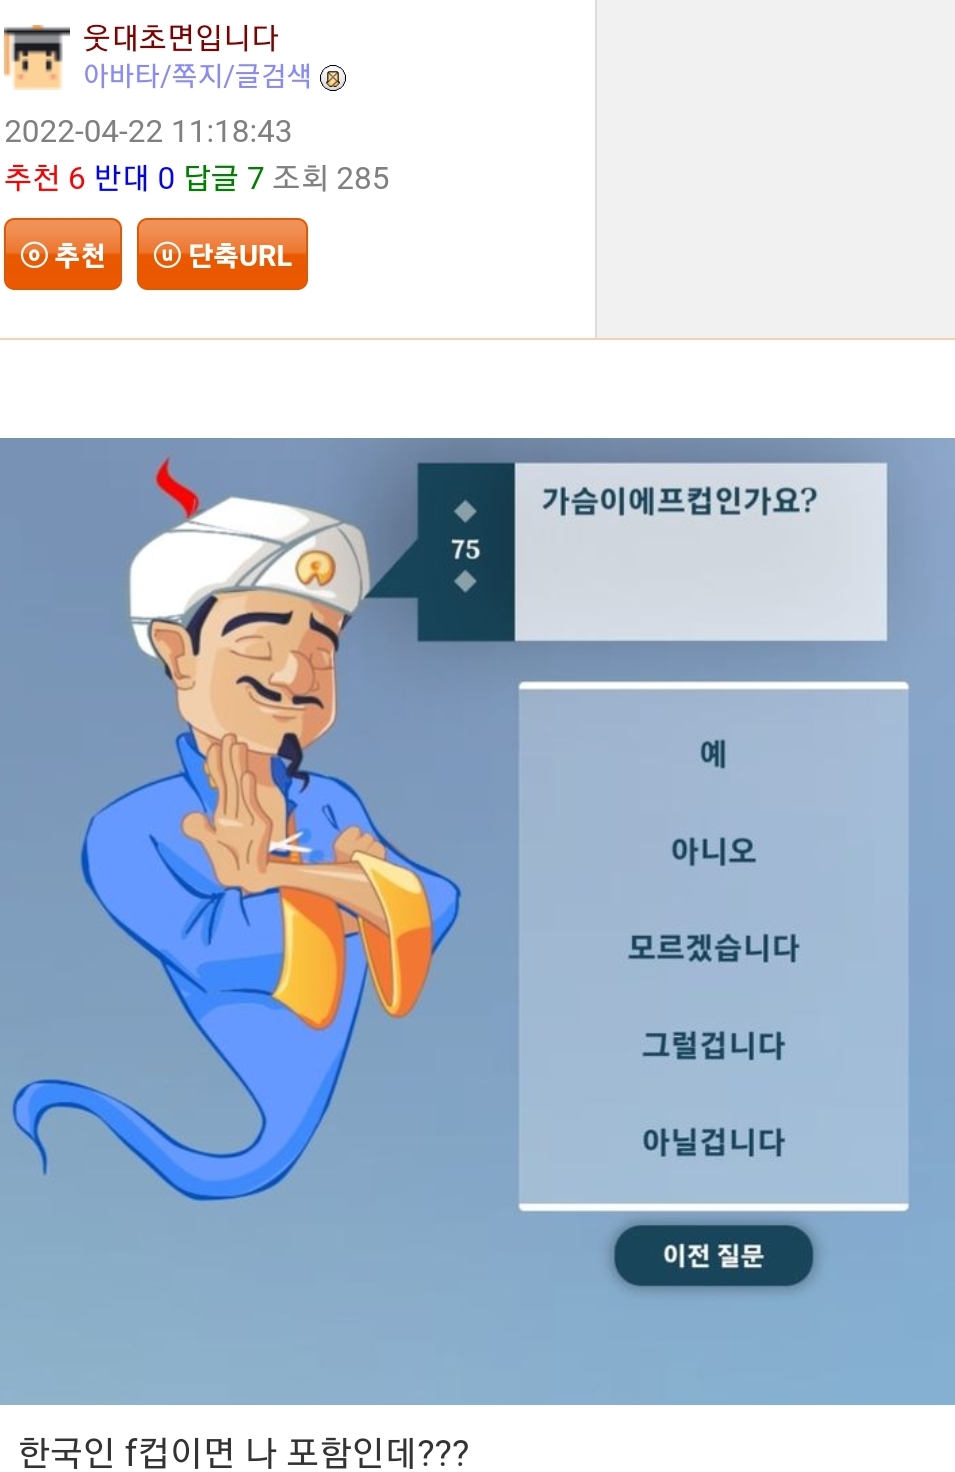Answer 예 to the genie's question
The image size is (955, 1472).
point(713,753)
